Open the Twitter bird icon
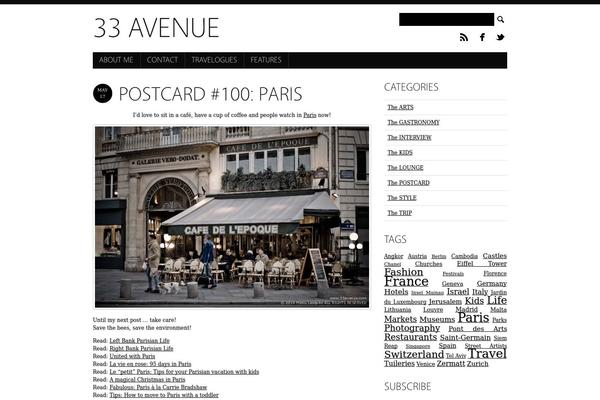 [500, 37]
